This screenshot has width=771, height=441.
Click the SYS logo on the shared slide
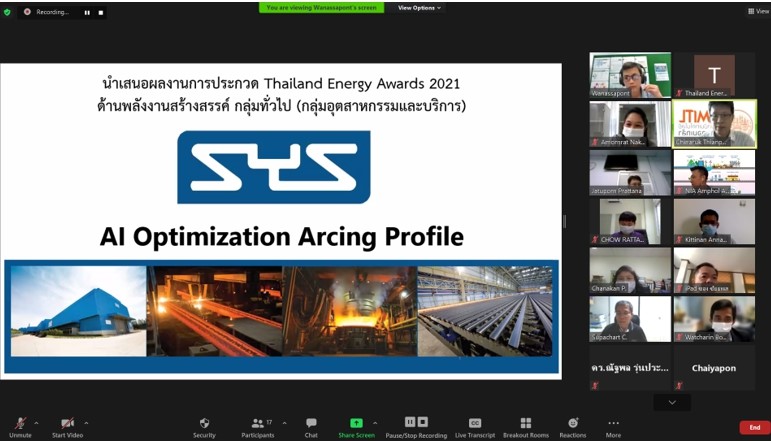click(274, 167)
